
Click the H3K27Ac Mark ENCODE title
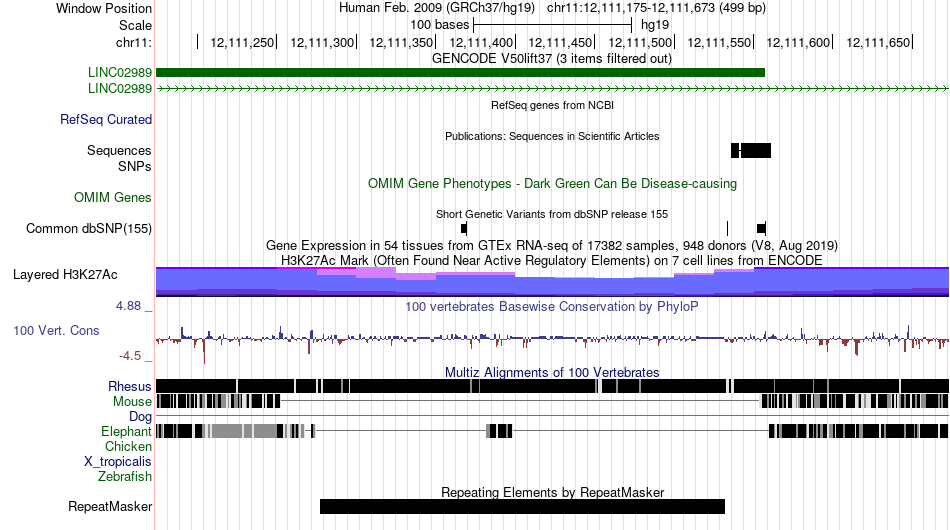point(552,260)
